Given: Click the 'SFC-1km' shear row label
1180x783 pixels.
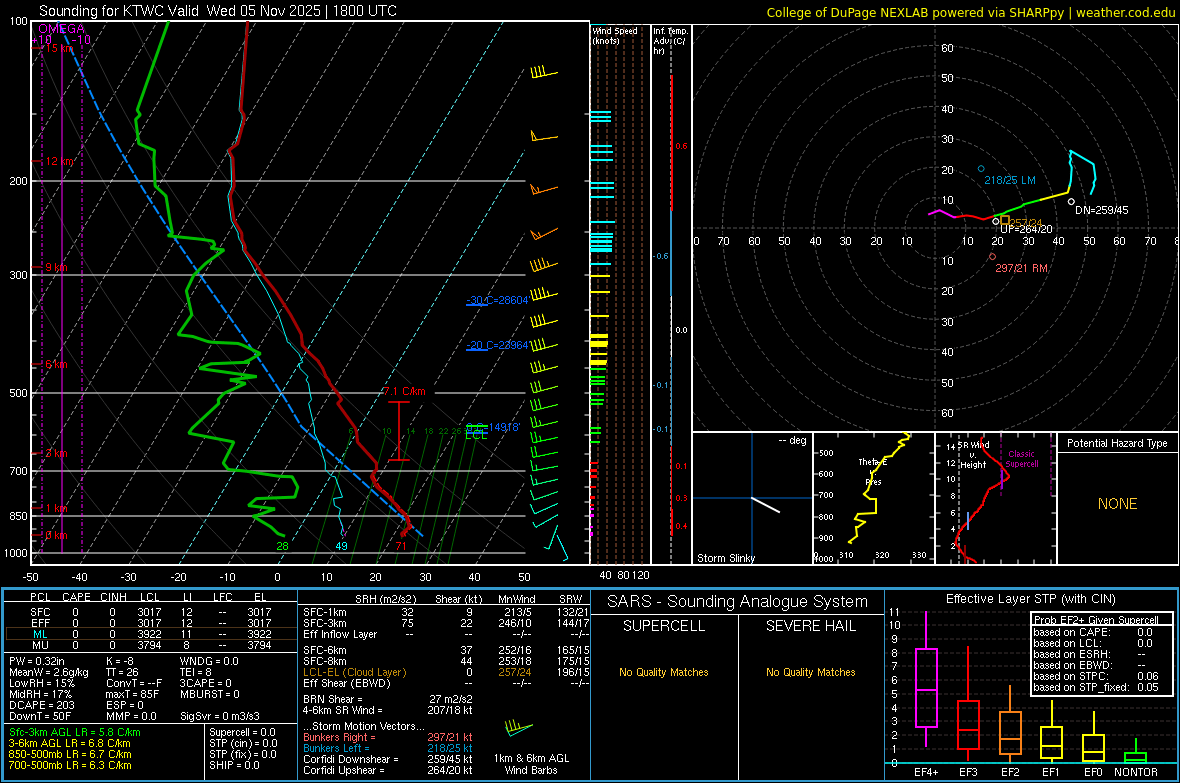Looking at the screenshot, I should [x=325, y=612].
